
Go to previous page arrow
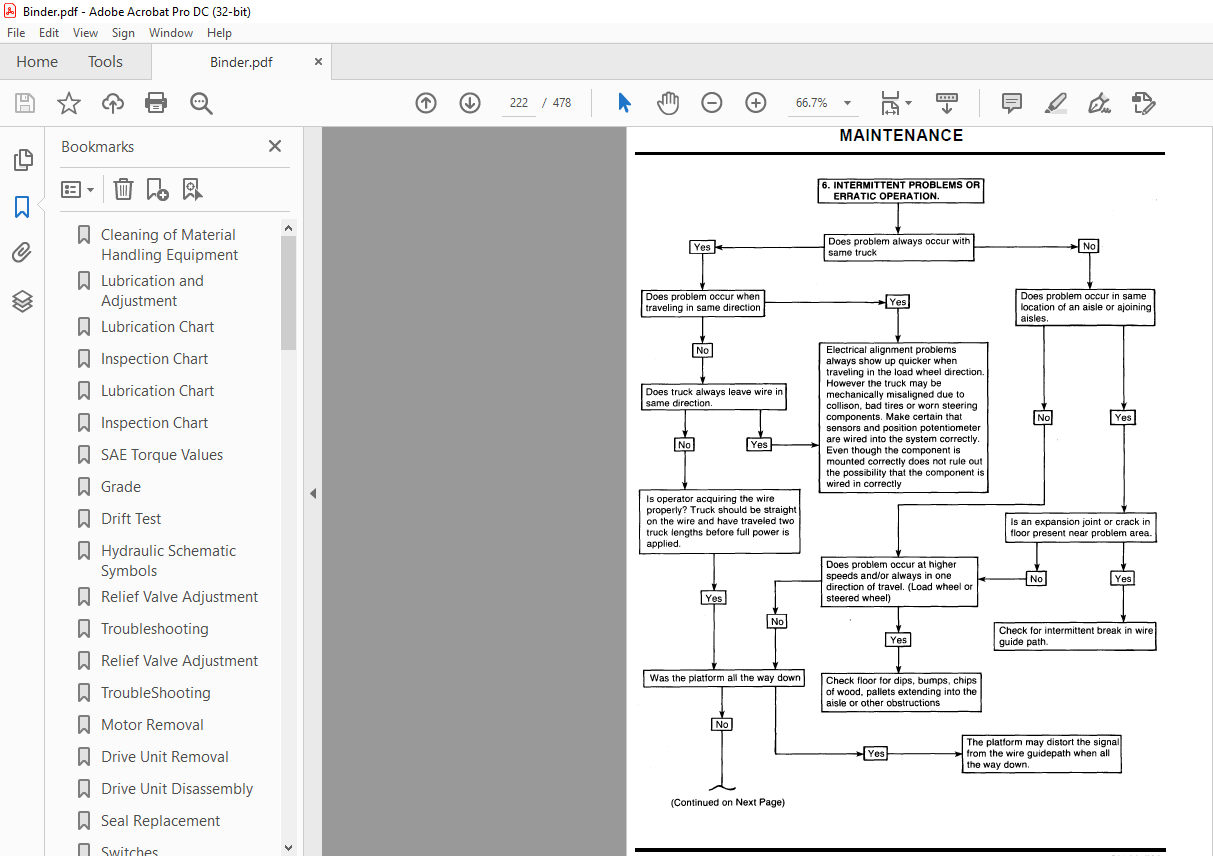coord(426,103)
